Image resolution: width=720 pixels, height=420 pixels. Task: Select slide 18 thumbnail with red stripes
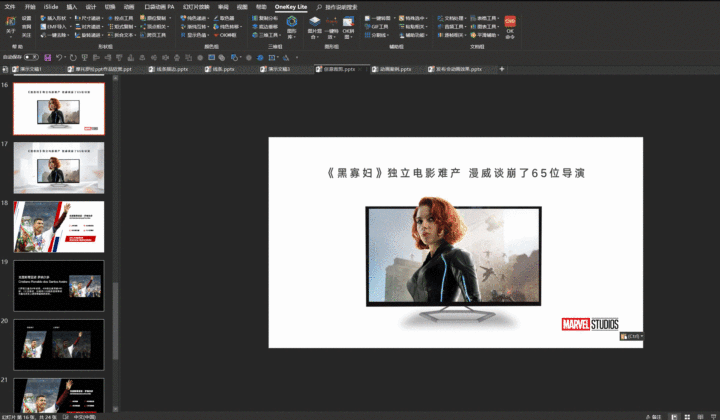click(x=59, y=227)
